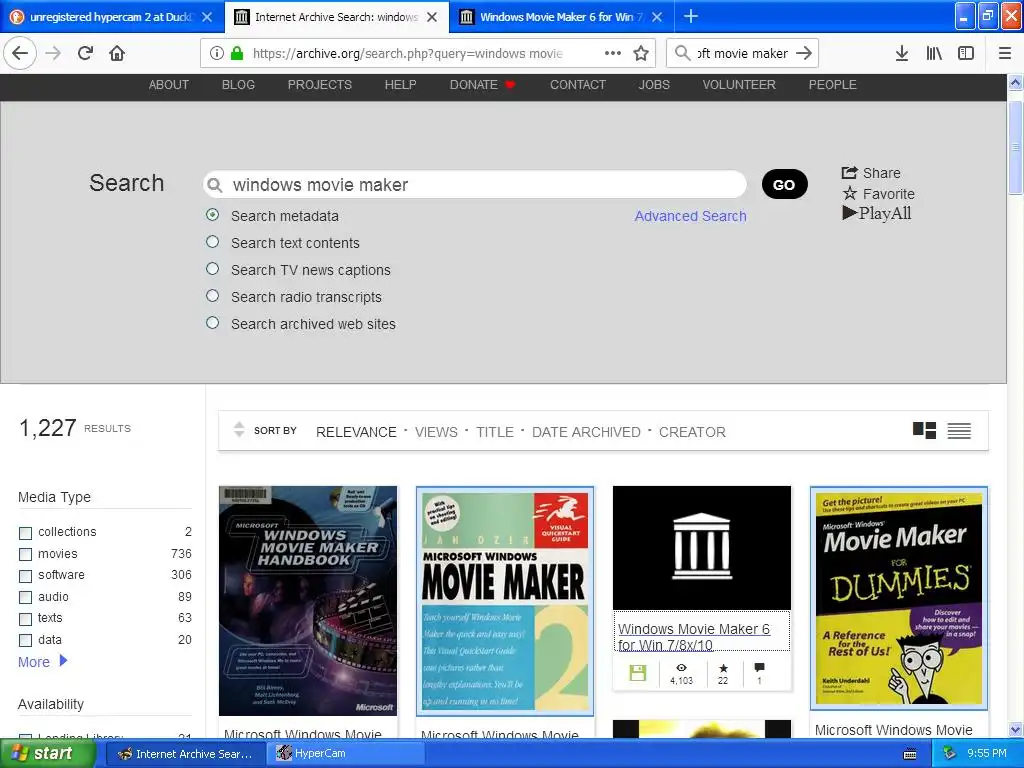
Task: Click the views eye icon on Movie Maker 6 card
Action: point(681,668)
